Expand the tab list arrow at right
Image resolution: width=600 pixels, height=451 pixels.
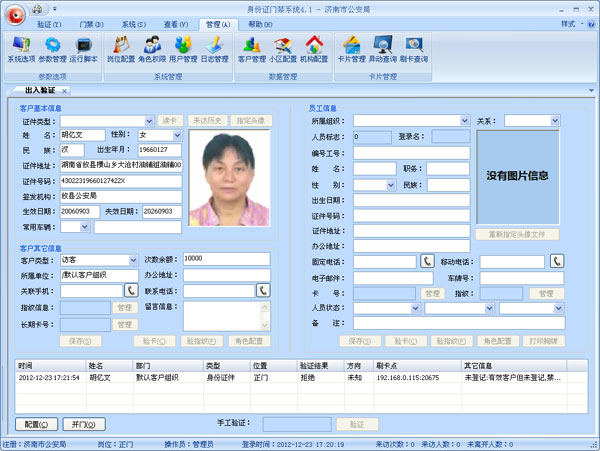591,91
